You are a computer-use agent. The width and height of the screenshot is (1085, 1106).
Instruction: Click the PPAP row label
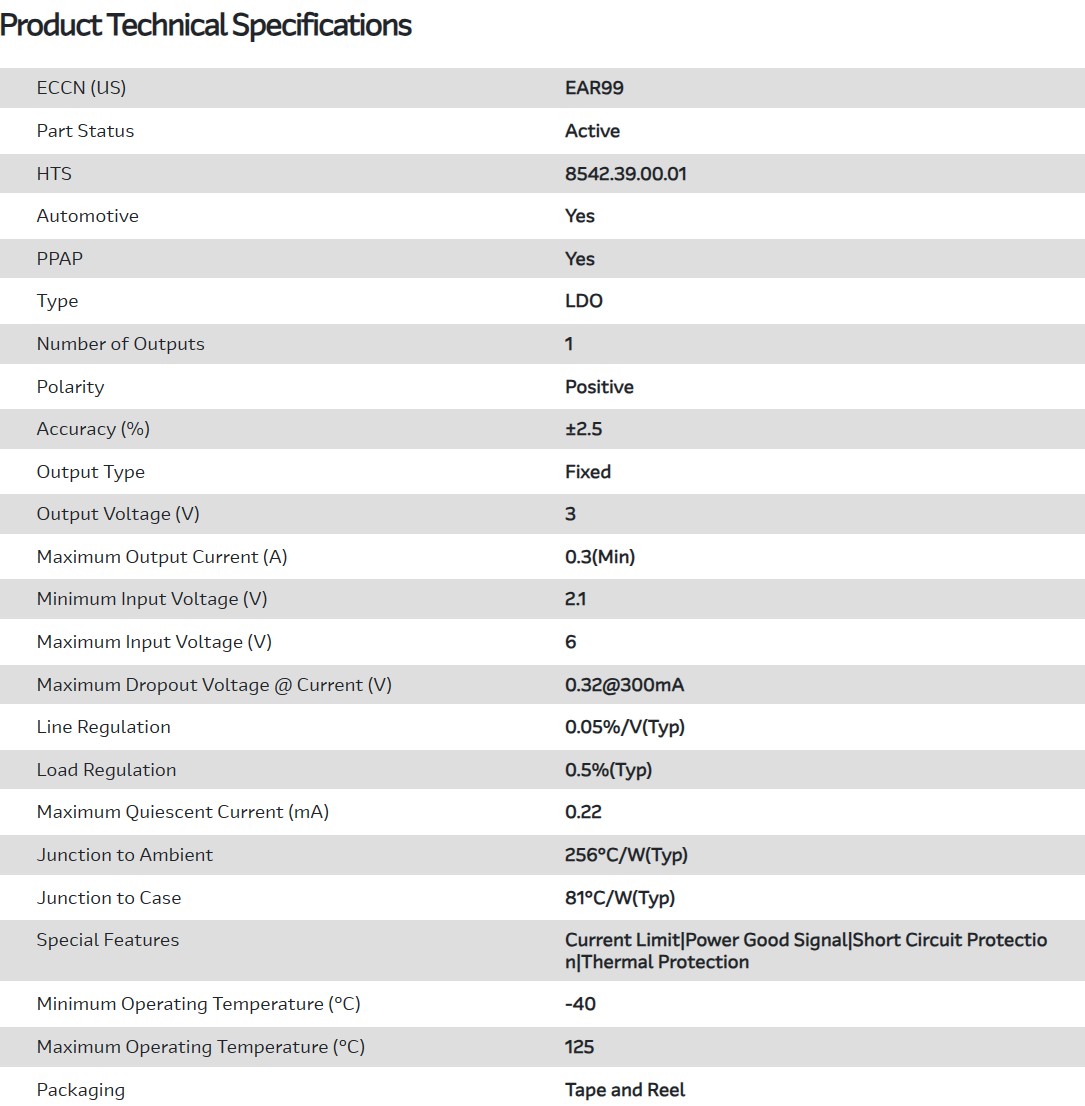tap(60, 259)
